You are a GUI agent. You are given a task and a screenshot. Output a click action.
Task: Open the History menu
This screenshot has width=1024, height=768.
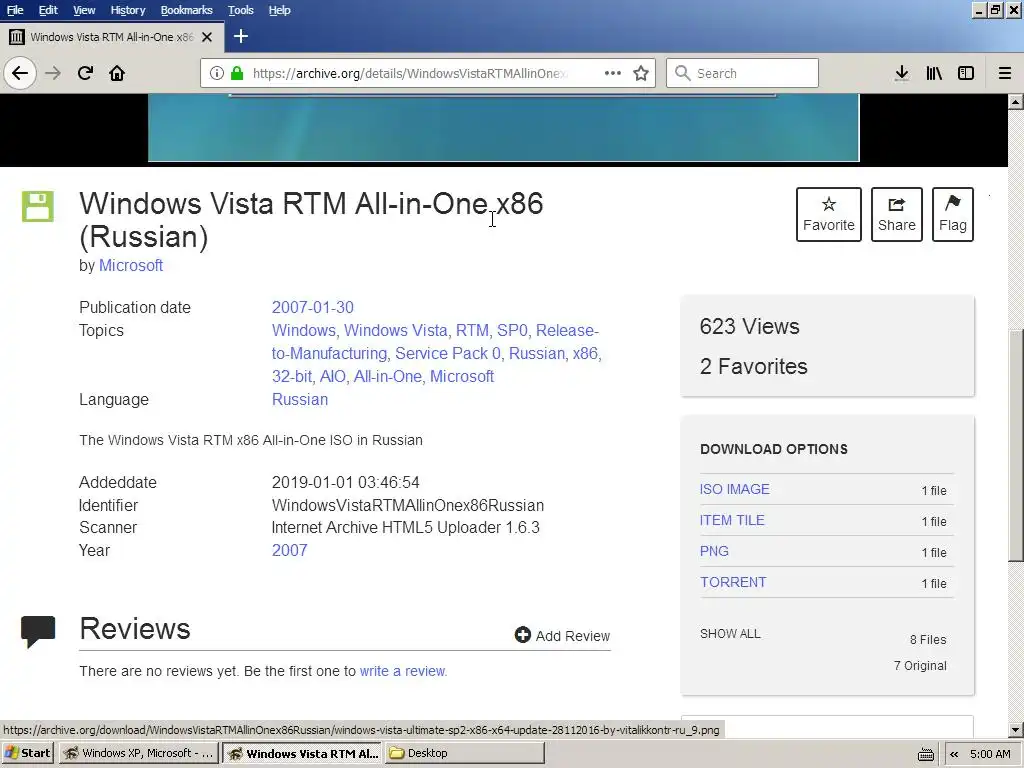coord(127,10)
